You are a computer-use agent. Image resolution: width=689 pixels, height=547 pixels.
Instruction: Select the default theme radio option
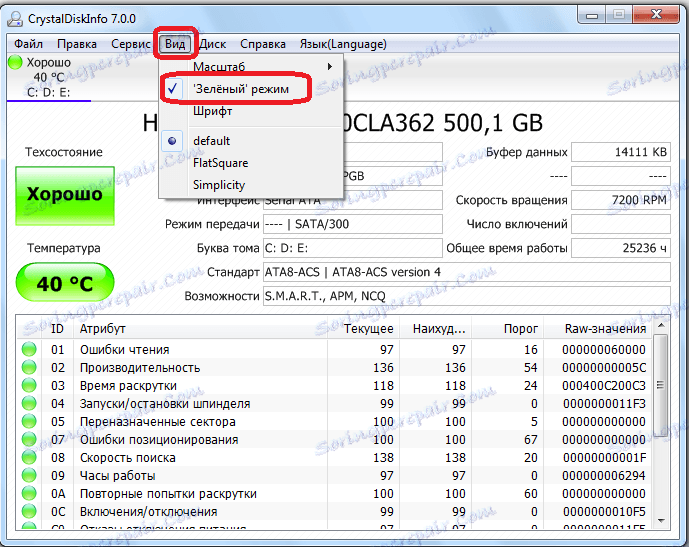point(250,141)
